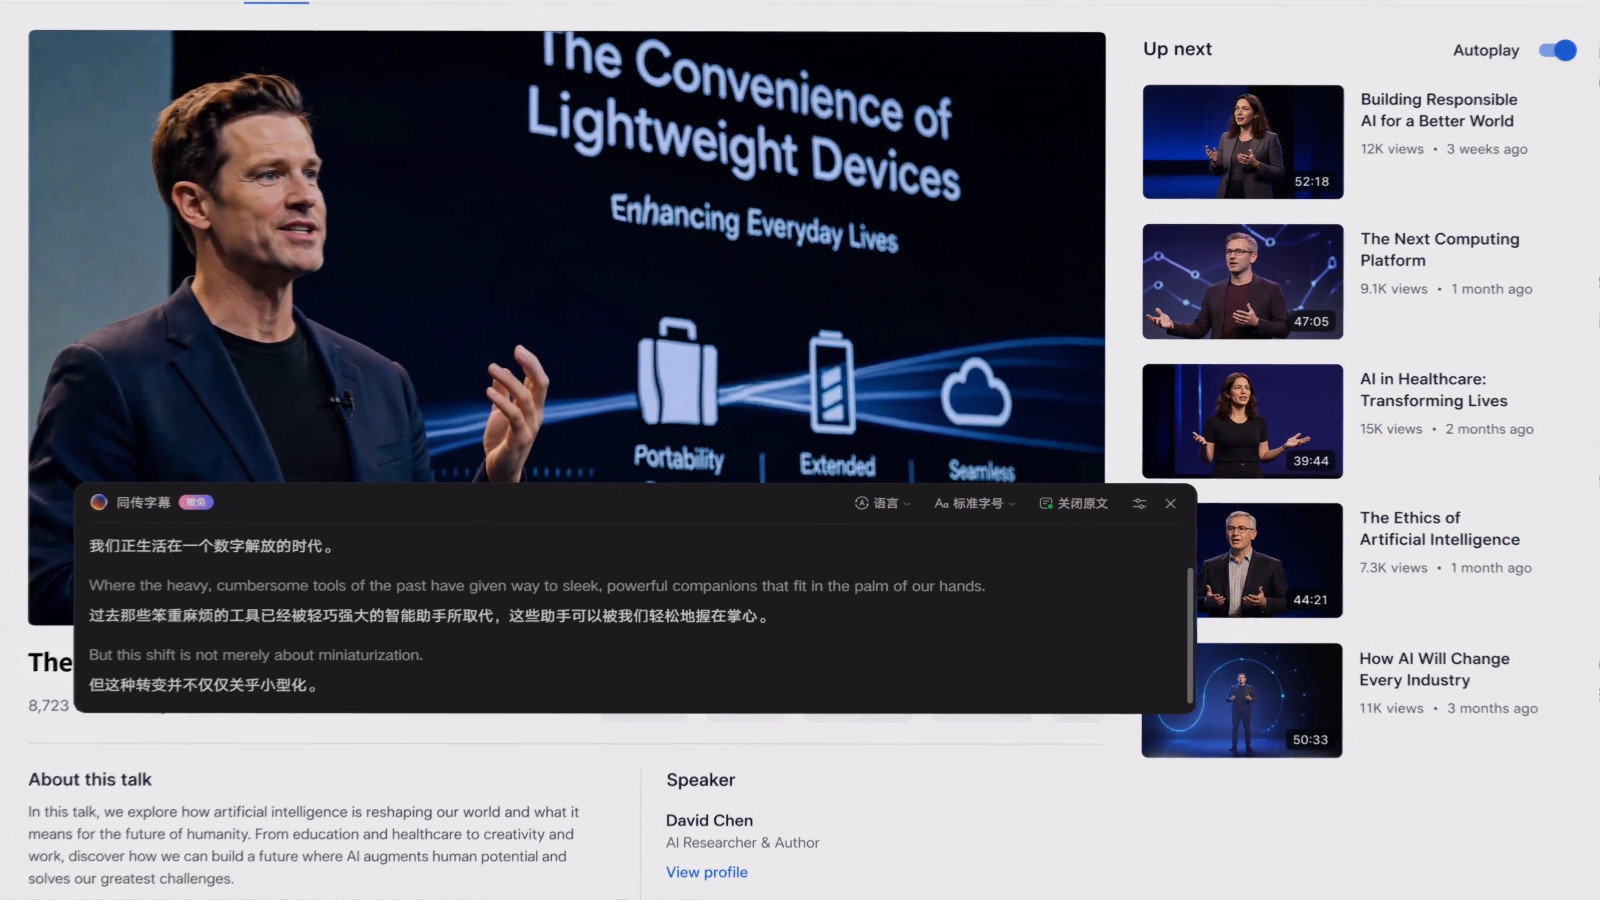Click the David Chen speaker name
Screen dimensions: 1600x900
710,820
